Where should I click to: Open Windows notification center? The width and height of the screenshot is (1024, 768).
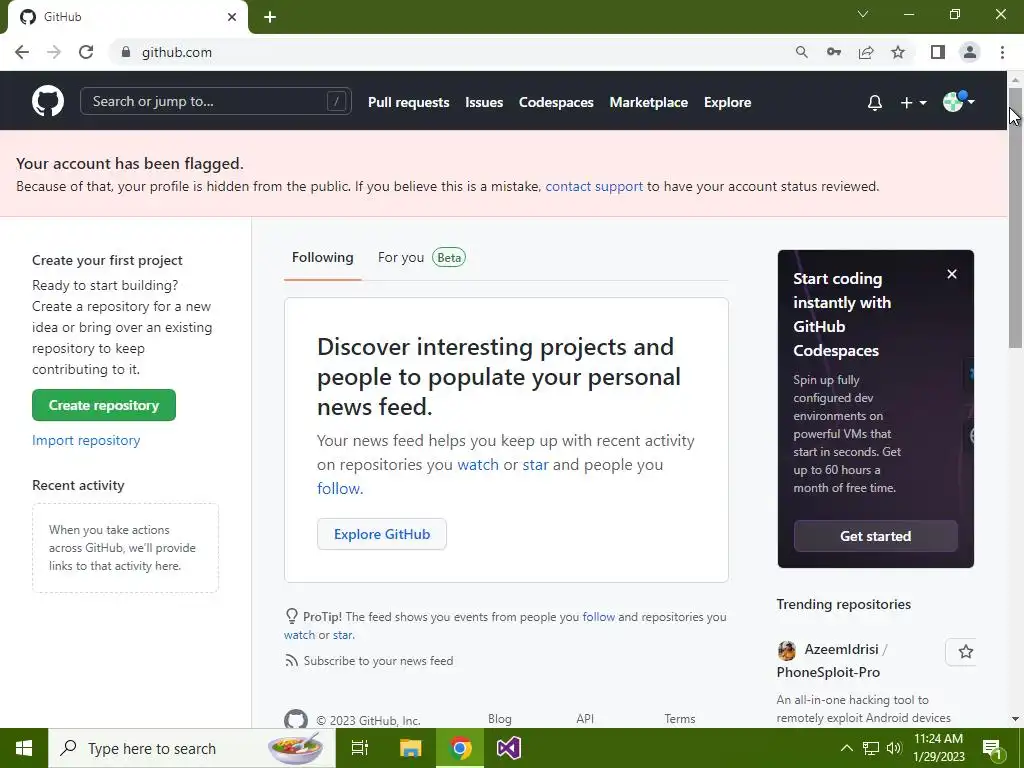(x=992, y=749)
